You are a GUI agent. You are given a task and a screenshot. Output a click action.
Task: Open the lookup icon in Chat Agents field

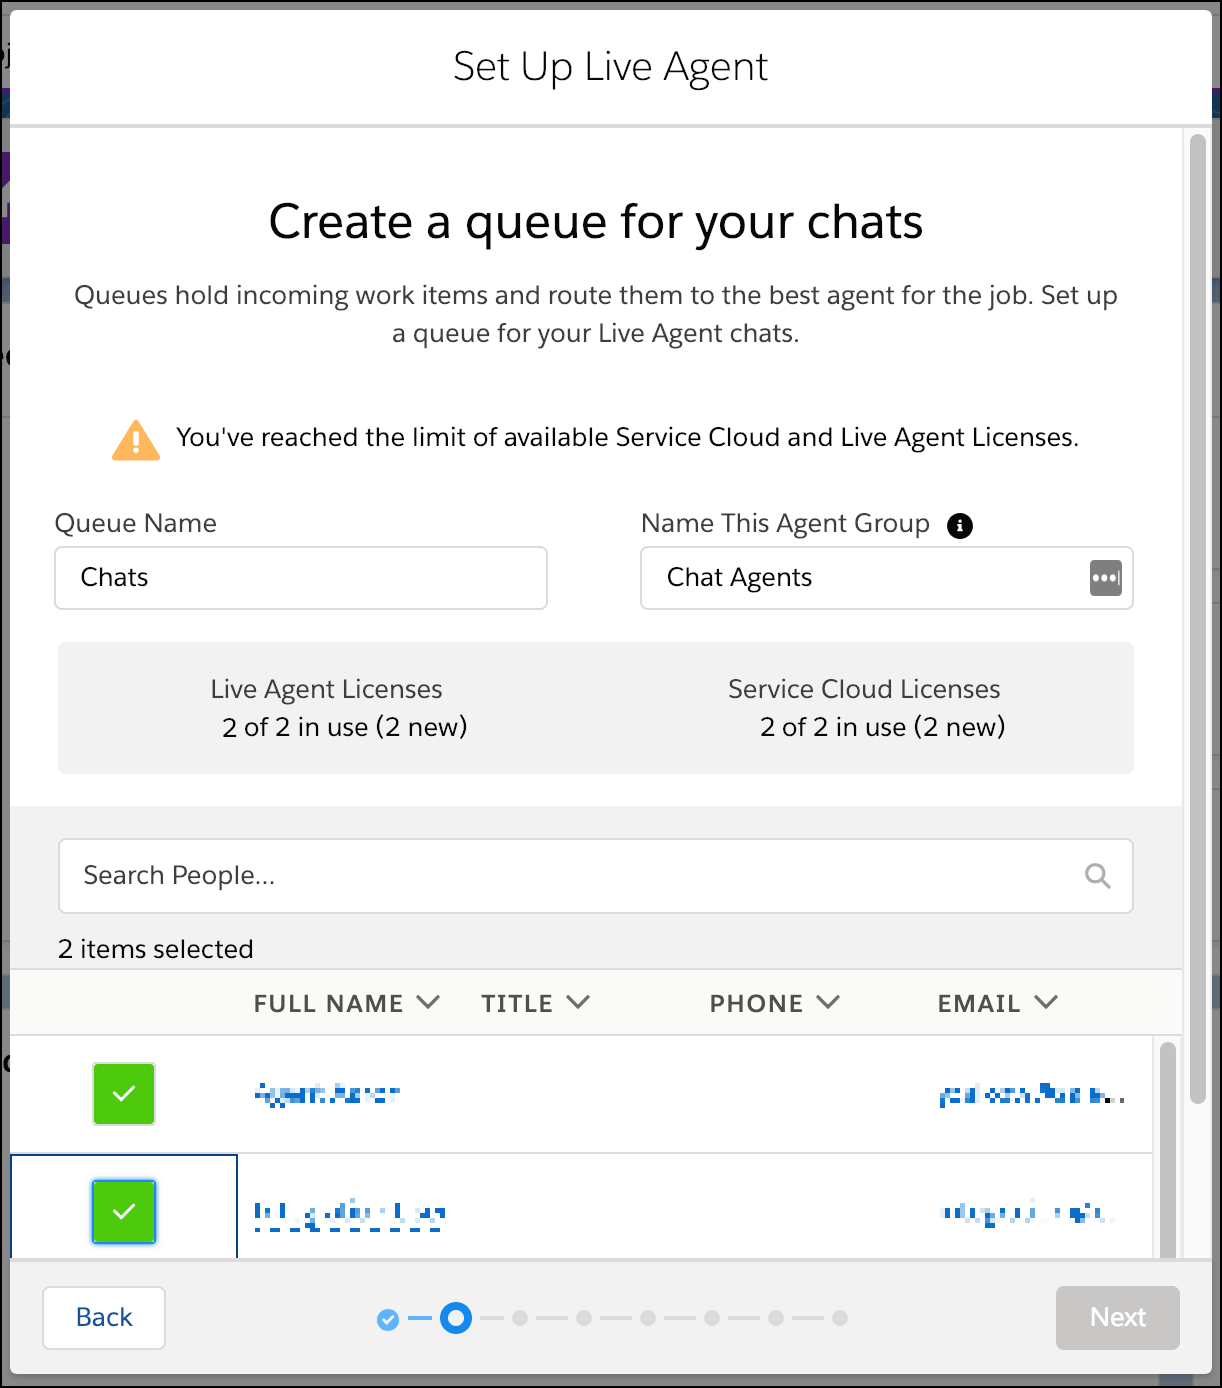[1105, 578]
